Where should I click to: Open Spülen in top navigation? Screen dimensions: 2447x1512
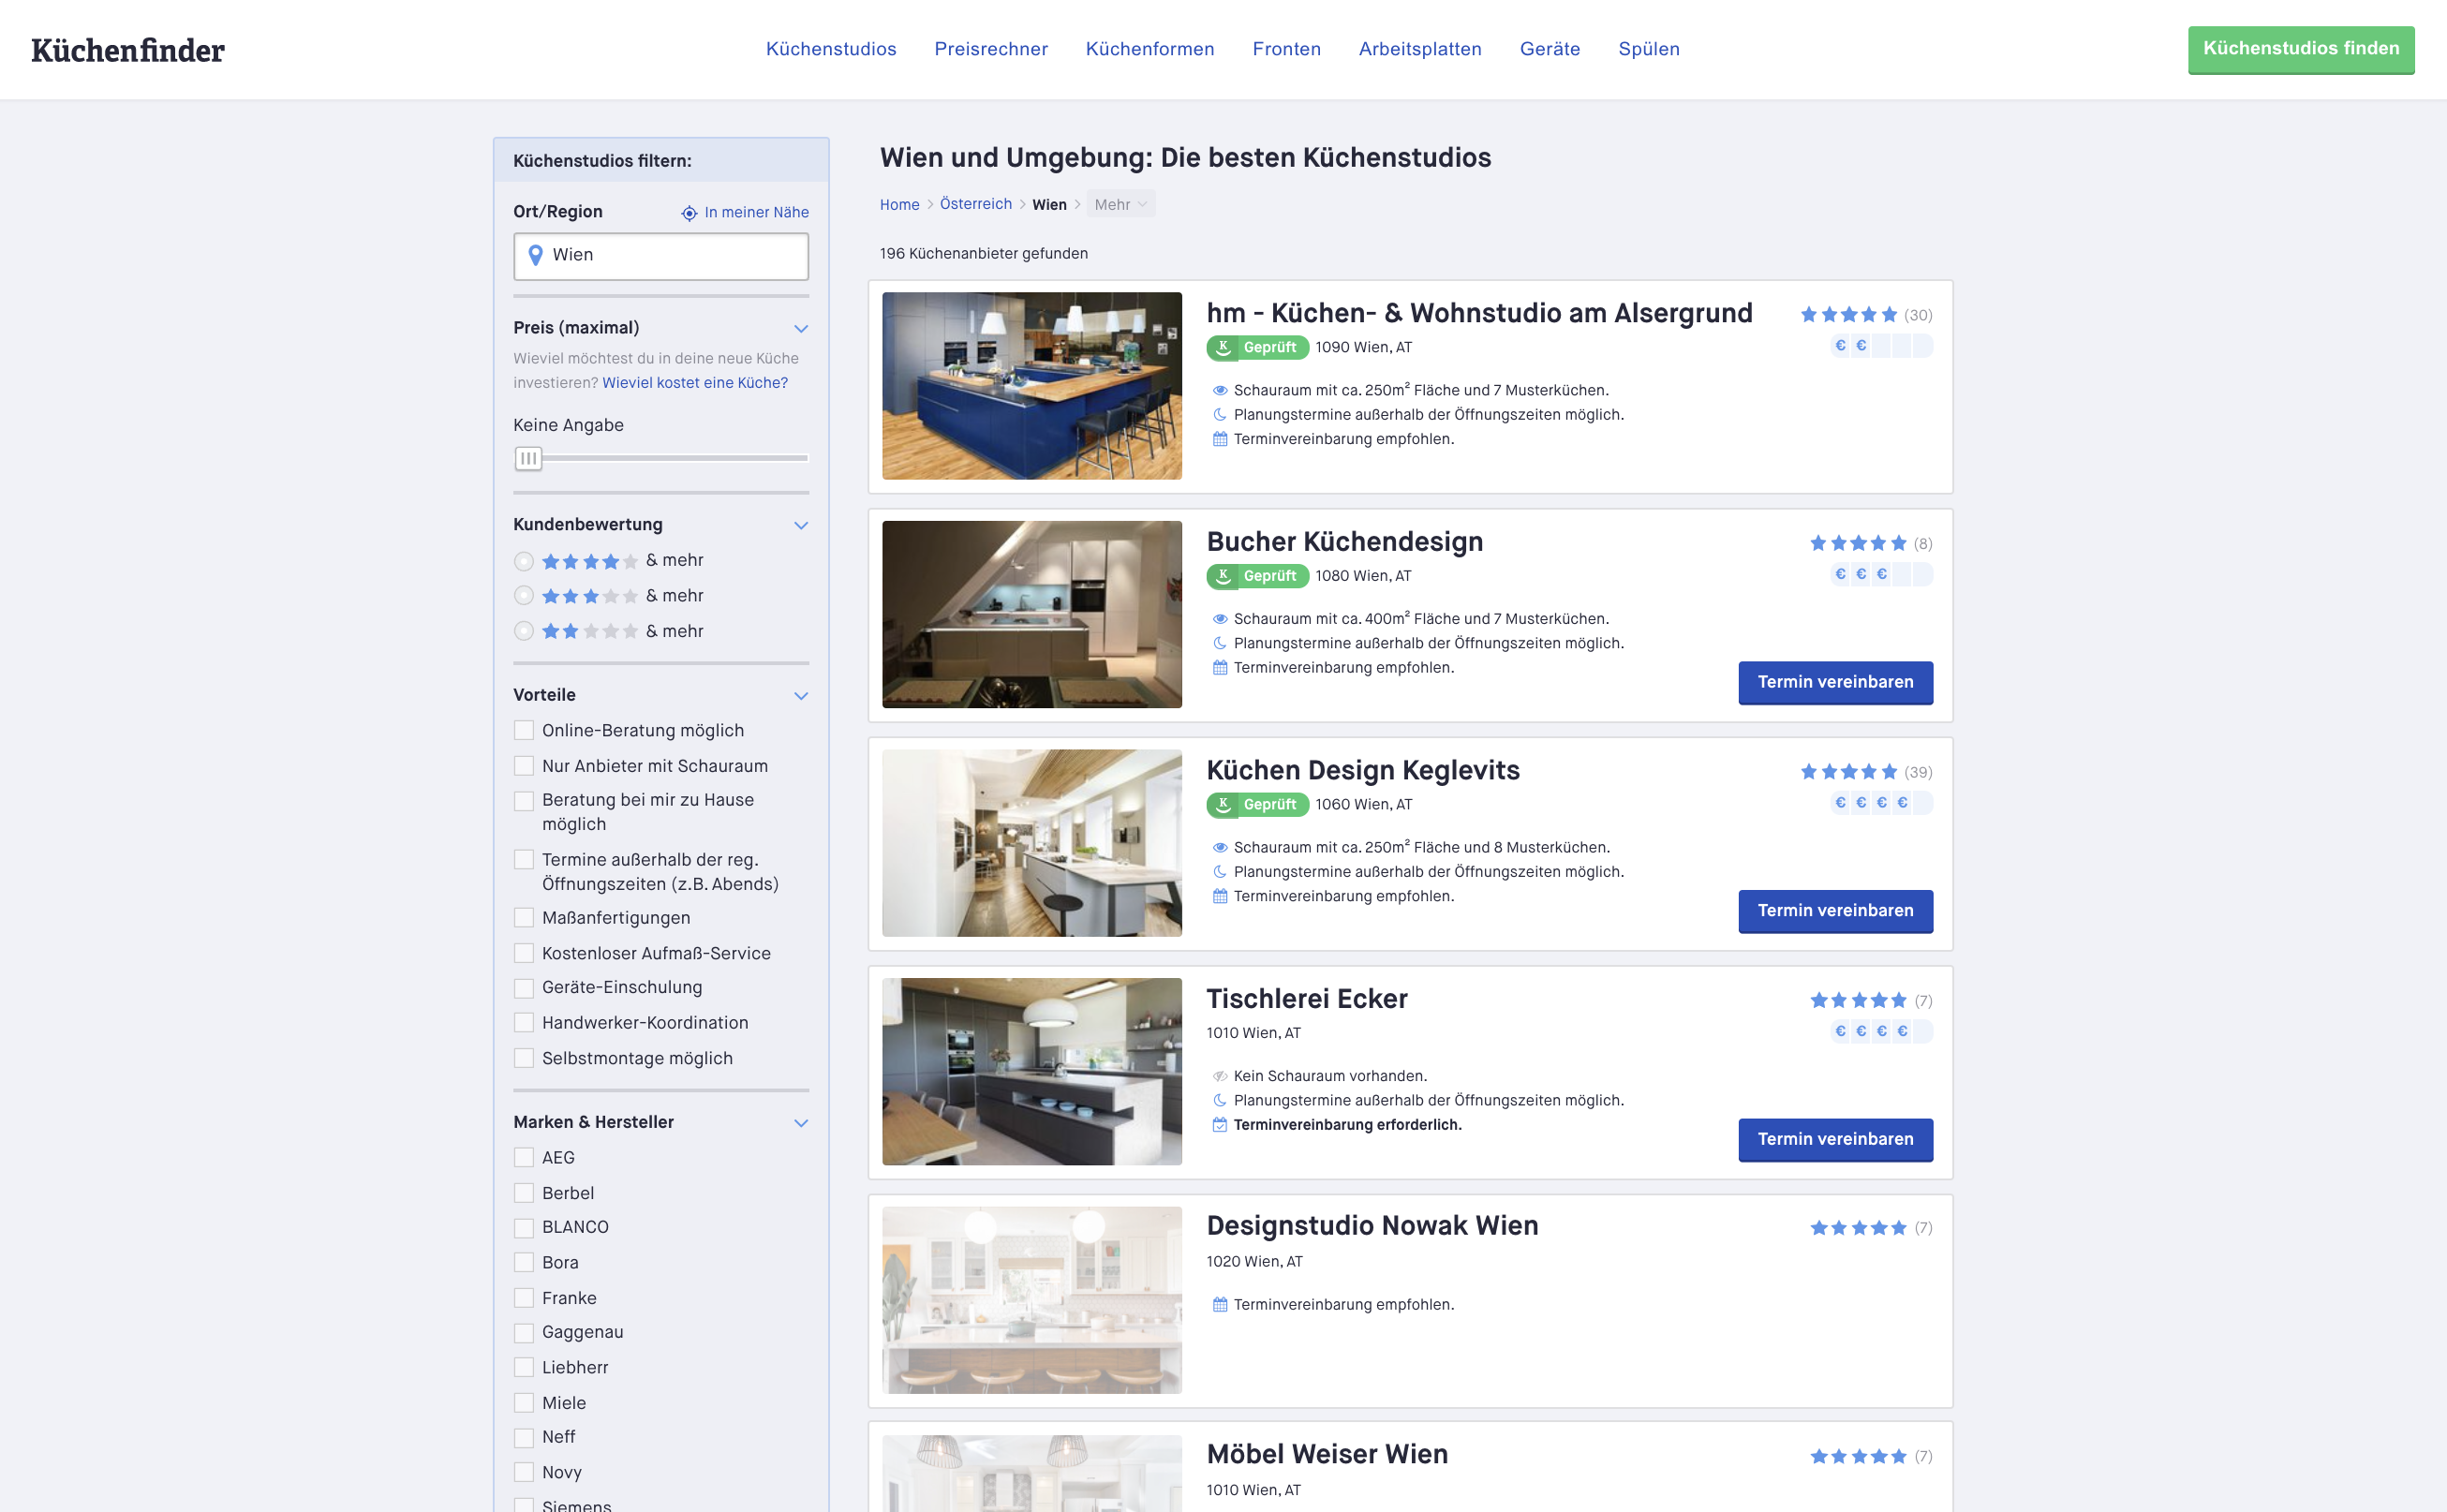point(1649,49)
